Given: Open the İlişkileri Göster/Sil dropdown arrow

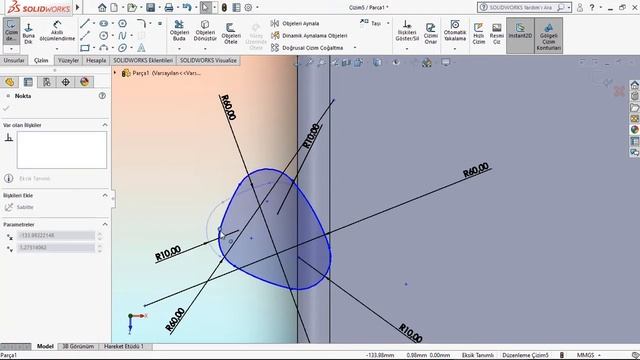Looking at the screenshot, I should [407, 49].
